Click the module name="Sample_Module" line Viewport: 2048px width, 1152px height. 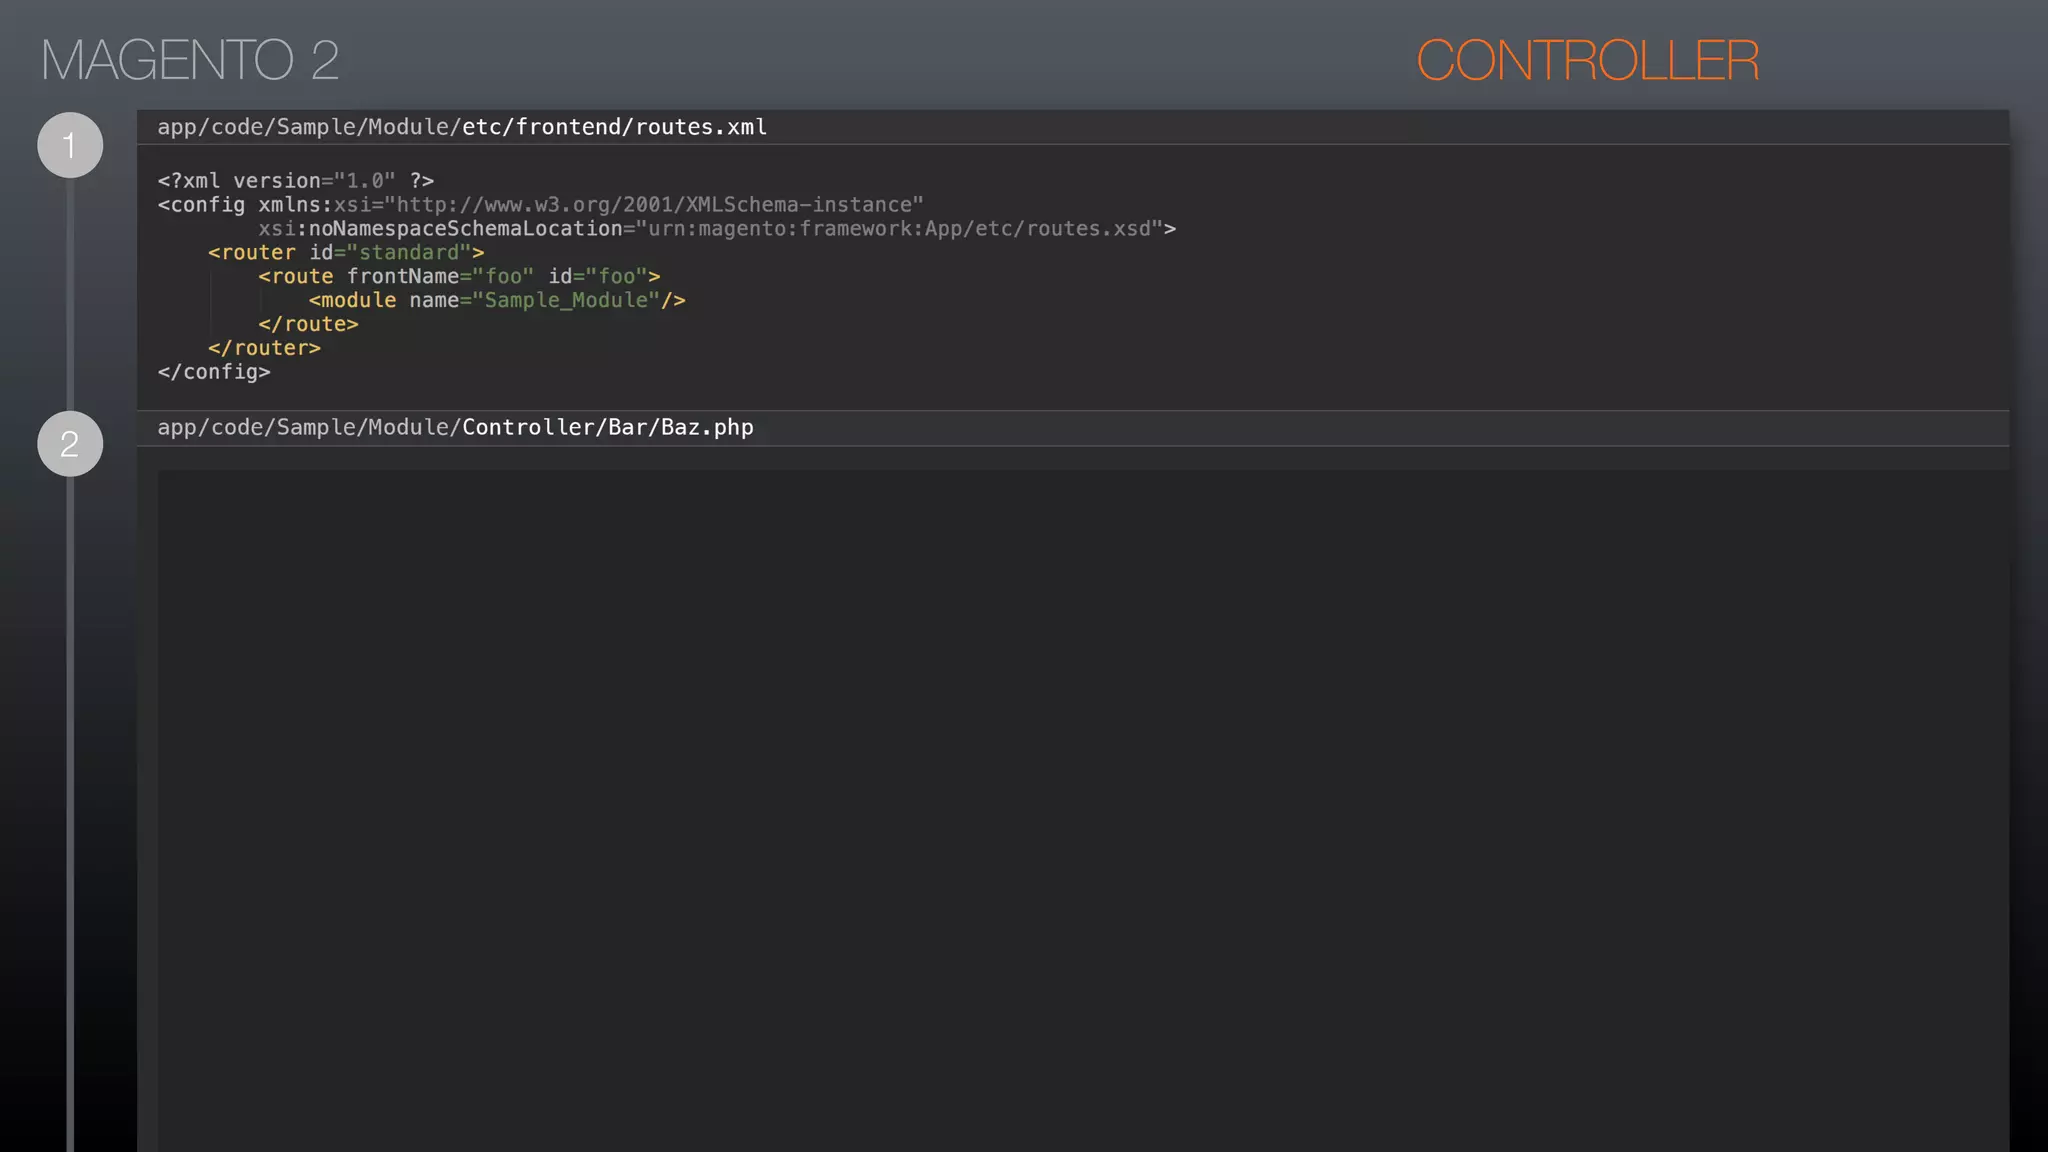pyautogui.click(x=497, y=301)
